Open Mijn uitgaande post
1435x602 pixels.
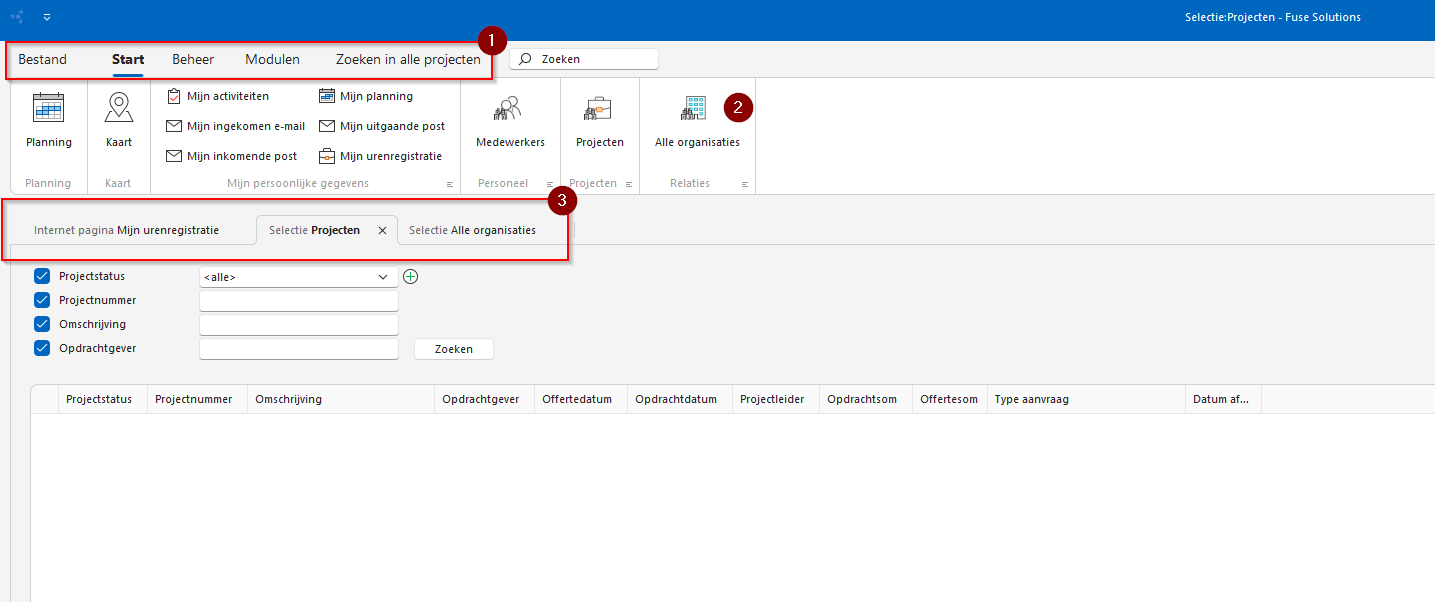[x=382, y=126]
